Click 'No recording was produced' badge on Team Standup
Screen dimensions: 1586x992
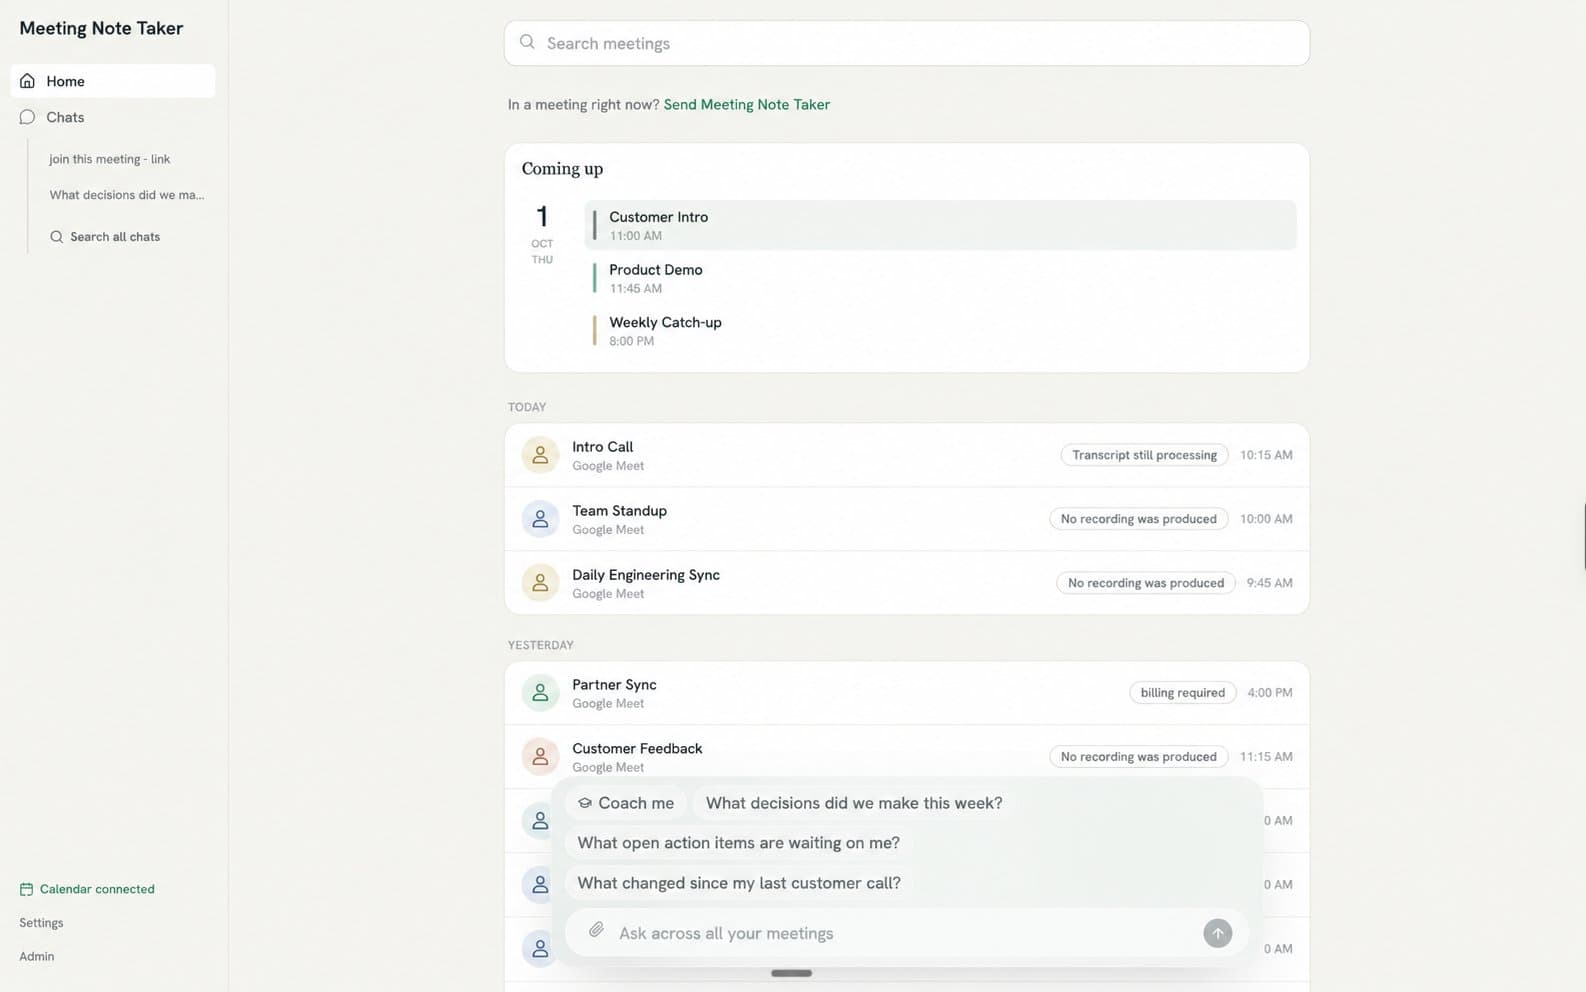tap(1139, 519)
